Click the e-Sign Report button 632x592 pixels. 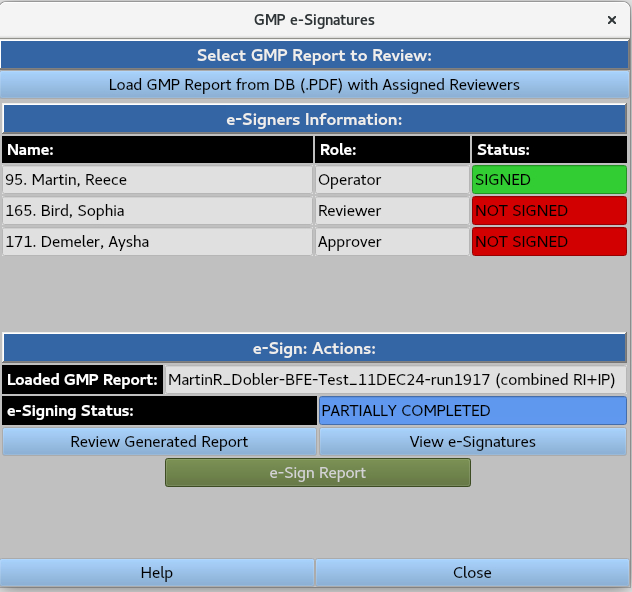click(318, 472)
